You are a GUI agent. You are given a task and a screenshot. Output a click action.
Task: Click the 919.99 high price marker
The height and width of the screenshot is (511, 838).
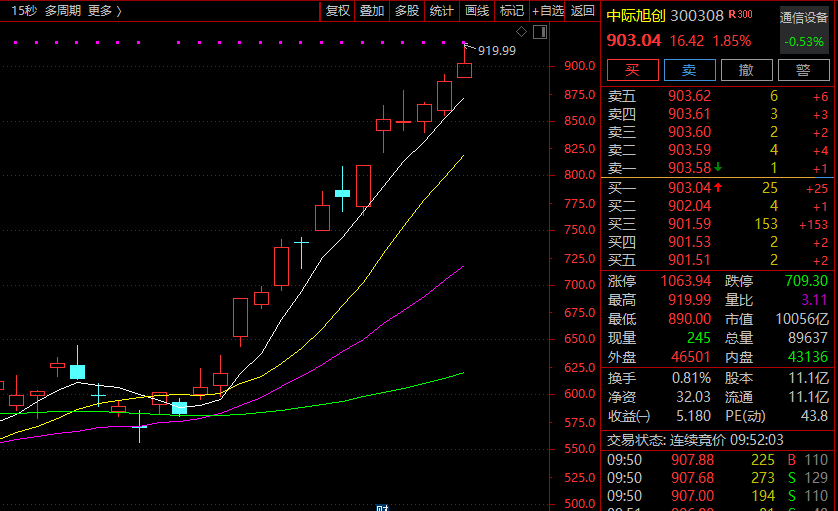pos(496,50)
